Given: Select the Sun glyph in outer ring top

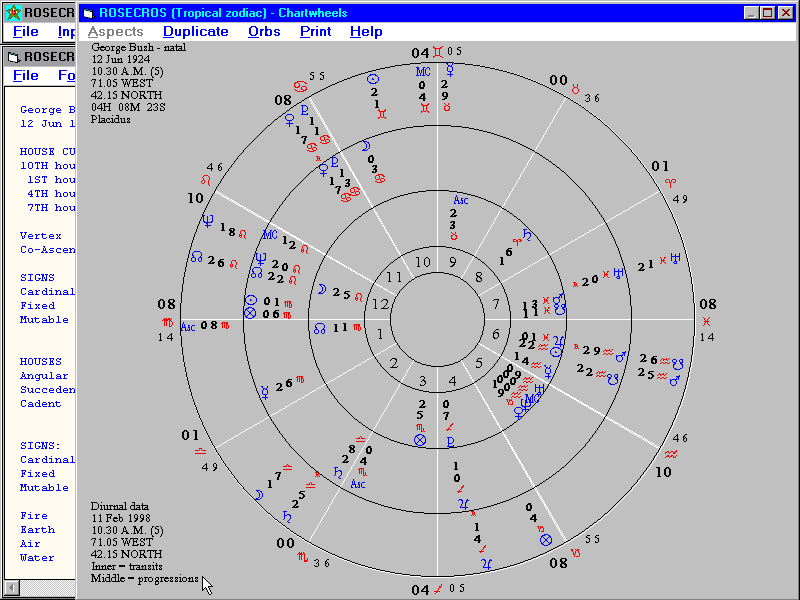Looking at the screenshot, I should 373,77.
